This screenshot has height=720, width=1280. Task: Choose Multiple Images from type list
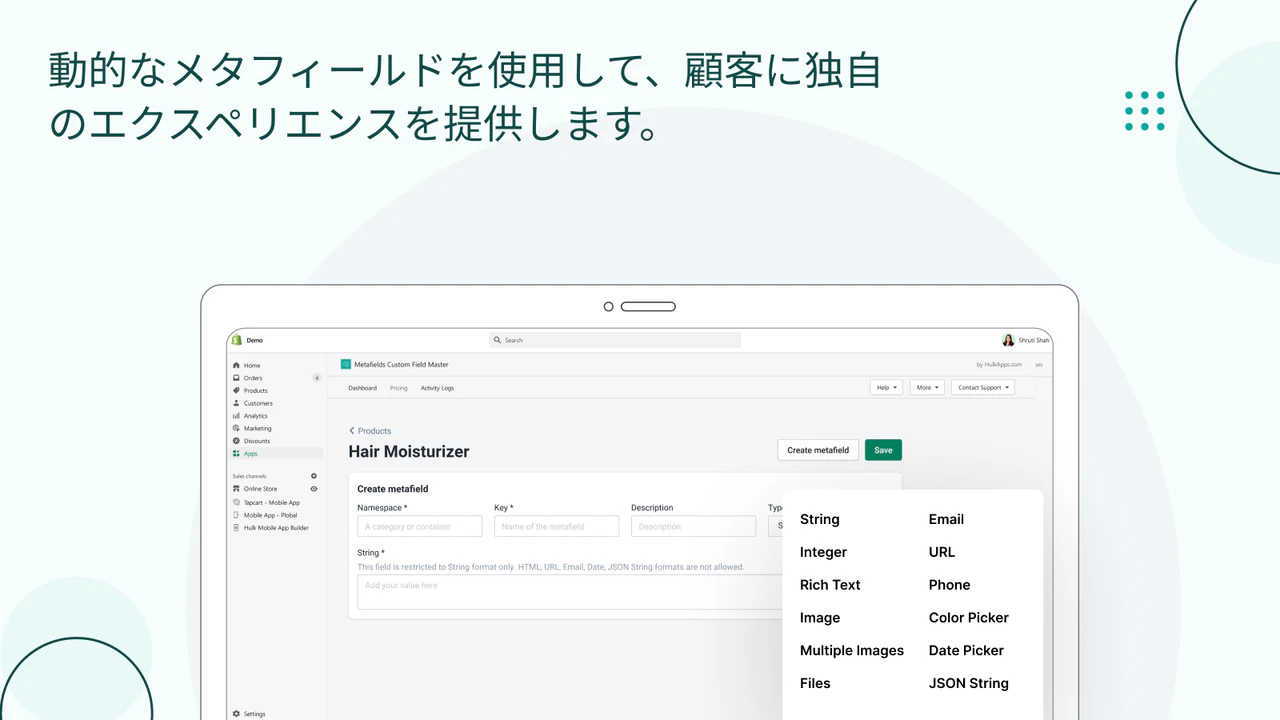[x=852, y=651]
